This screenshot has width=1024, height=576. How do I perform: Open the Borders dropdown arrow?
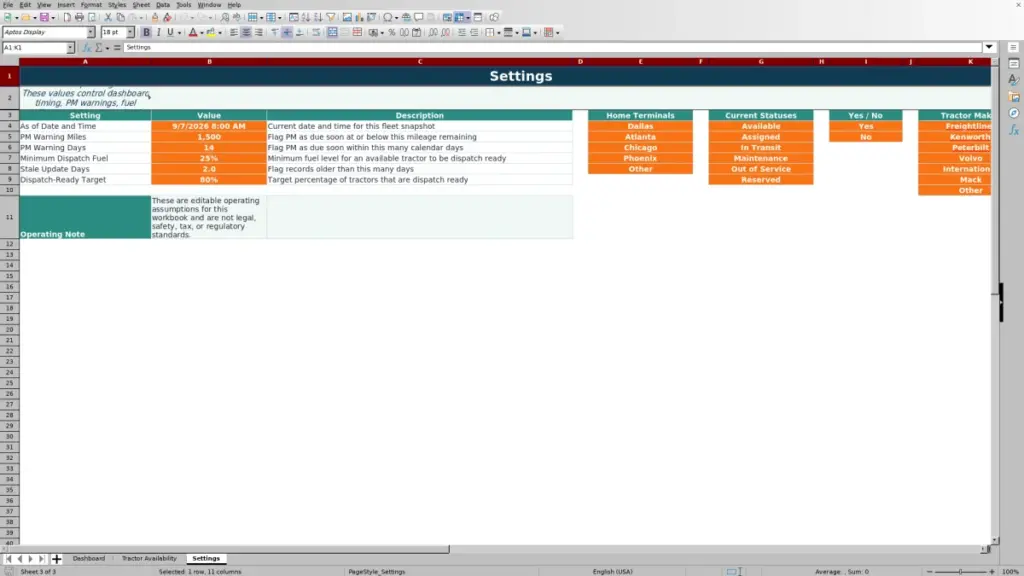pyautogui.click(x=499, y=33)
